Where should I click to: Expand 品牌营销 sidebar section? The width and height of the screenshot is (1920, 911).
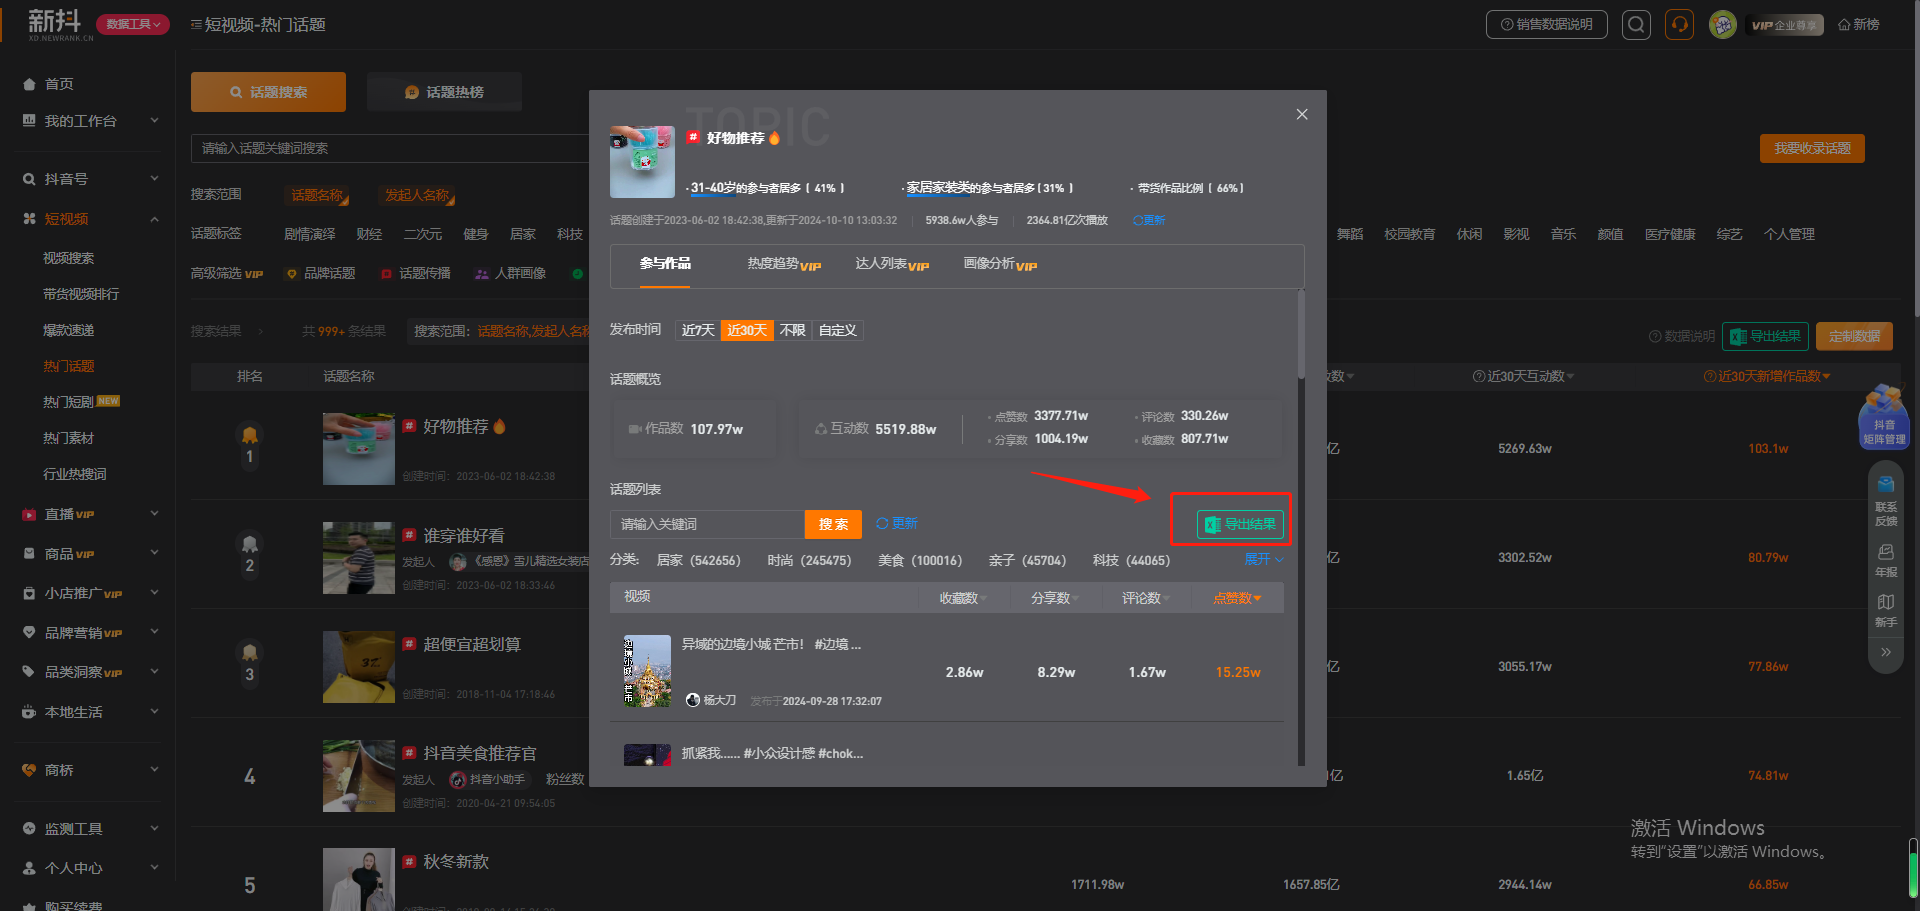tap(90, 633)
